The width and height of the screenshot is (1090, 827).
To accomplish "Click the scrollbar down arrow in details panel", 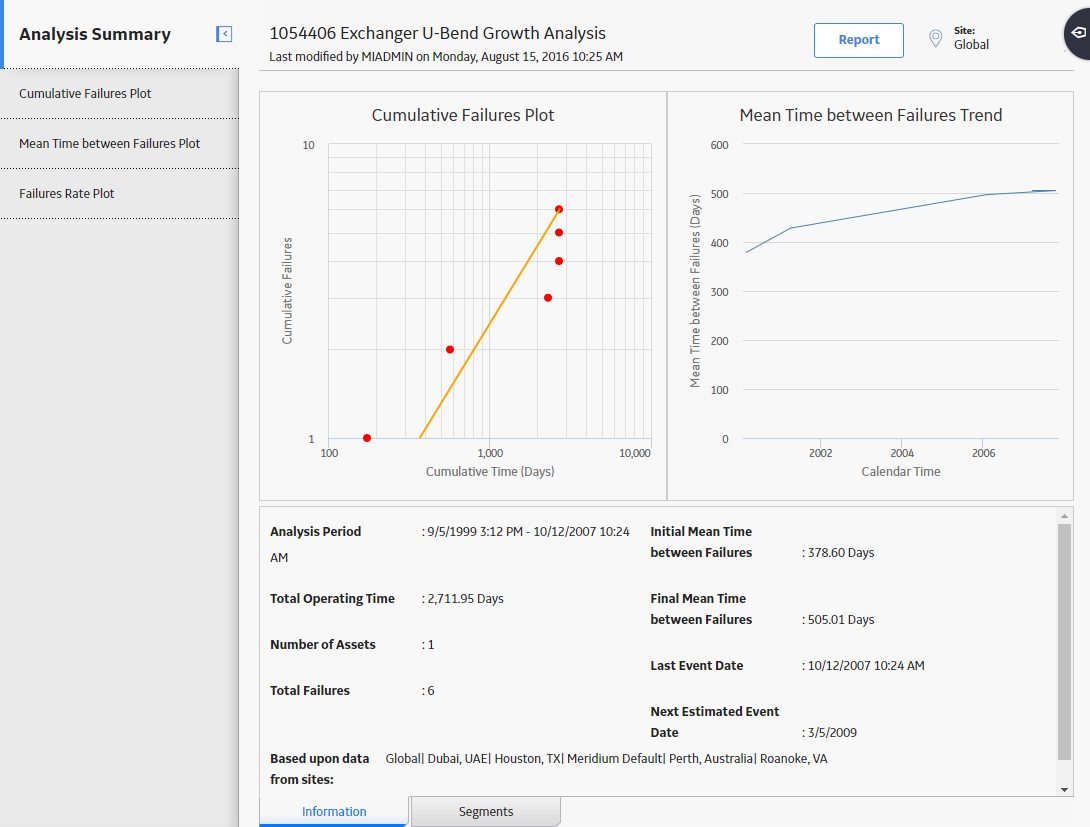I will [x=1064, y=789].
